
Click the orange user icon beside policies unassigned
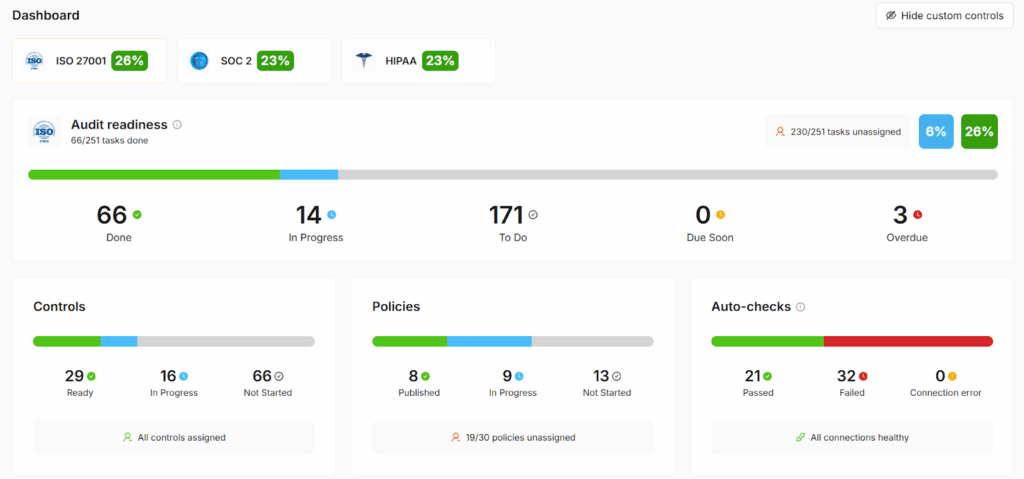click(x=456, y=437)
